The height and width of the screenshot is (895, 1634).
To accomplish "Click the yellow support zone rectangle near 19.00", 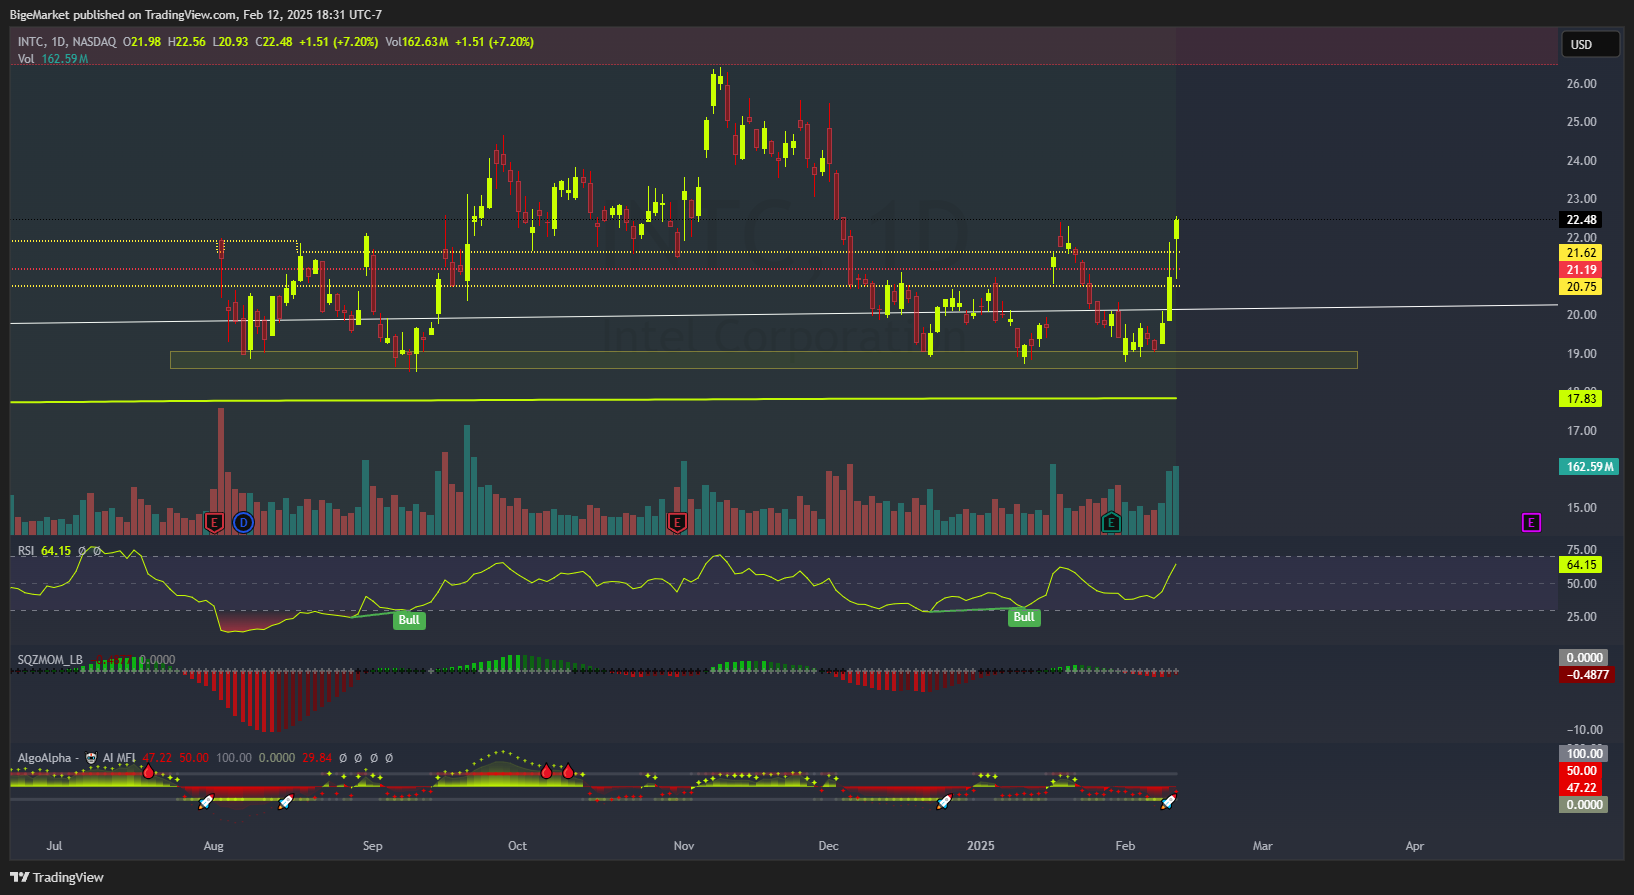I will pyautogui.click(x=764, y=360).
